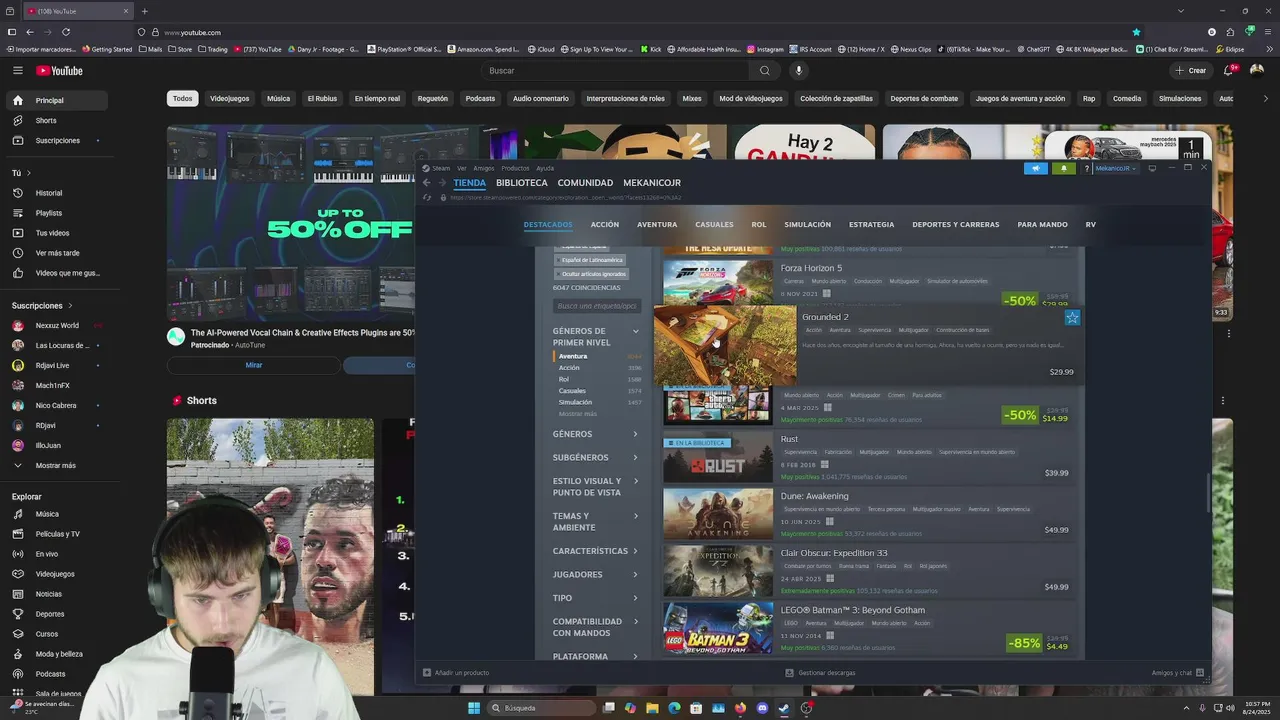Screen dimensions: 1280x720
Task: Open the Forza Horizon 5 thumbnail
Action: point(718,282)
